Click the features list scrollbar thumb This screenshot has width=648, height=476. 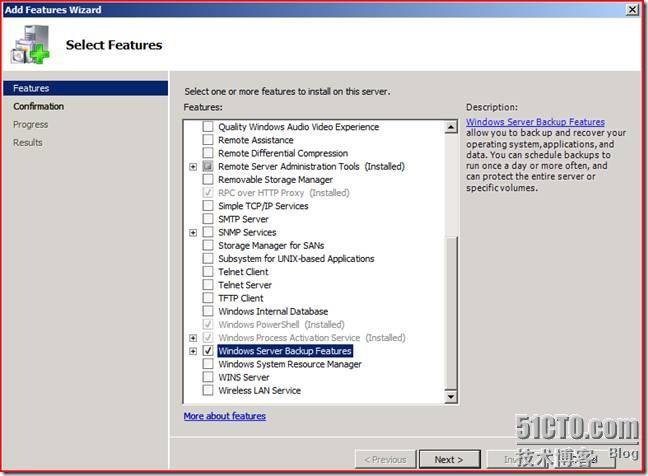click(451, 313)
